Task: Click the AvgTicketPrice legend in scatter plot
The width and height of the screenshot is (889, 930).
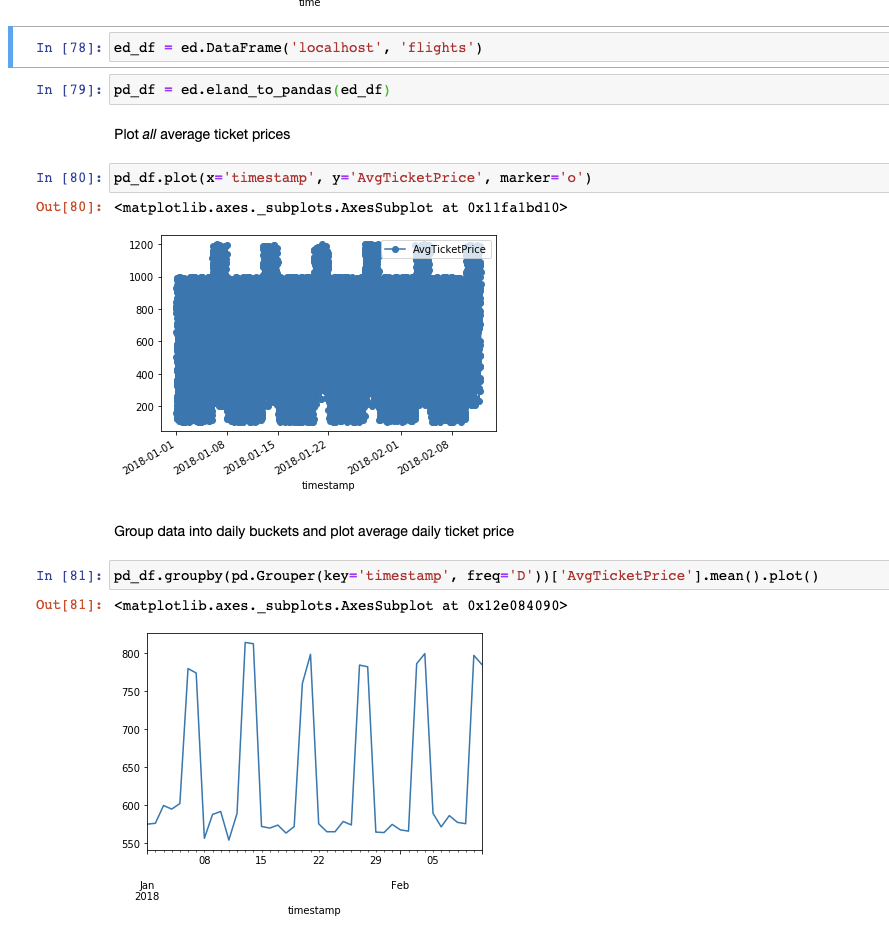Action: [436, 249]
